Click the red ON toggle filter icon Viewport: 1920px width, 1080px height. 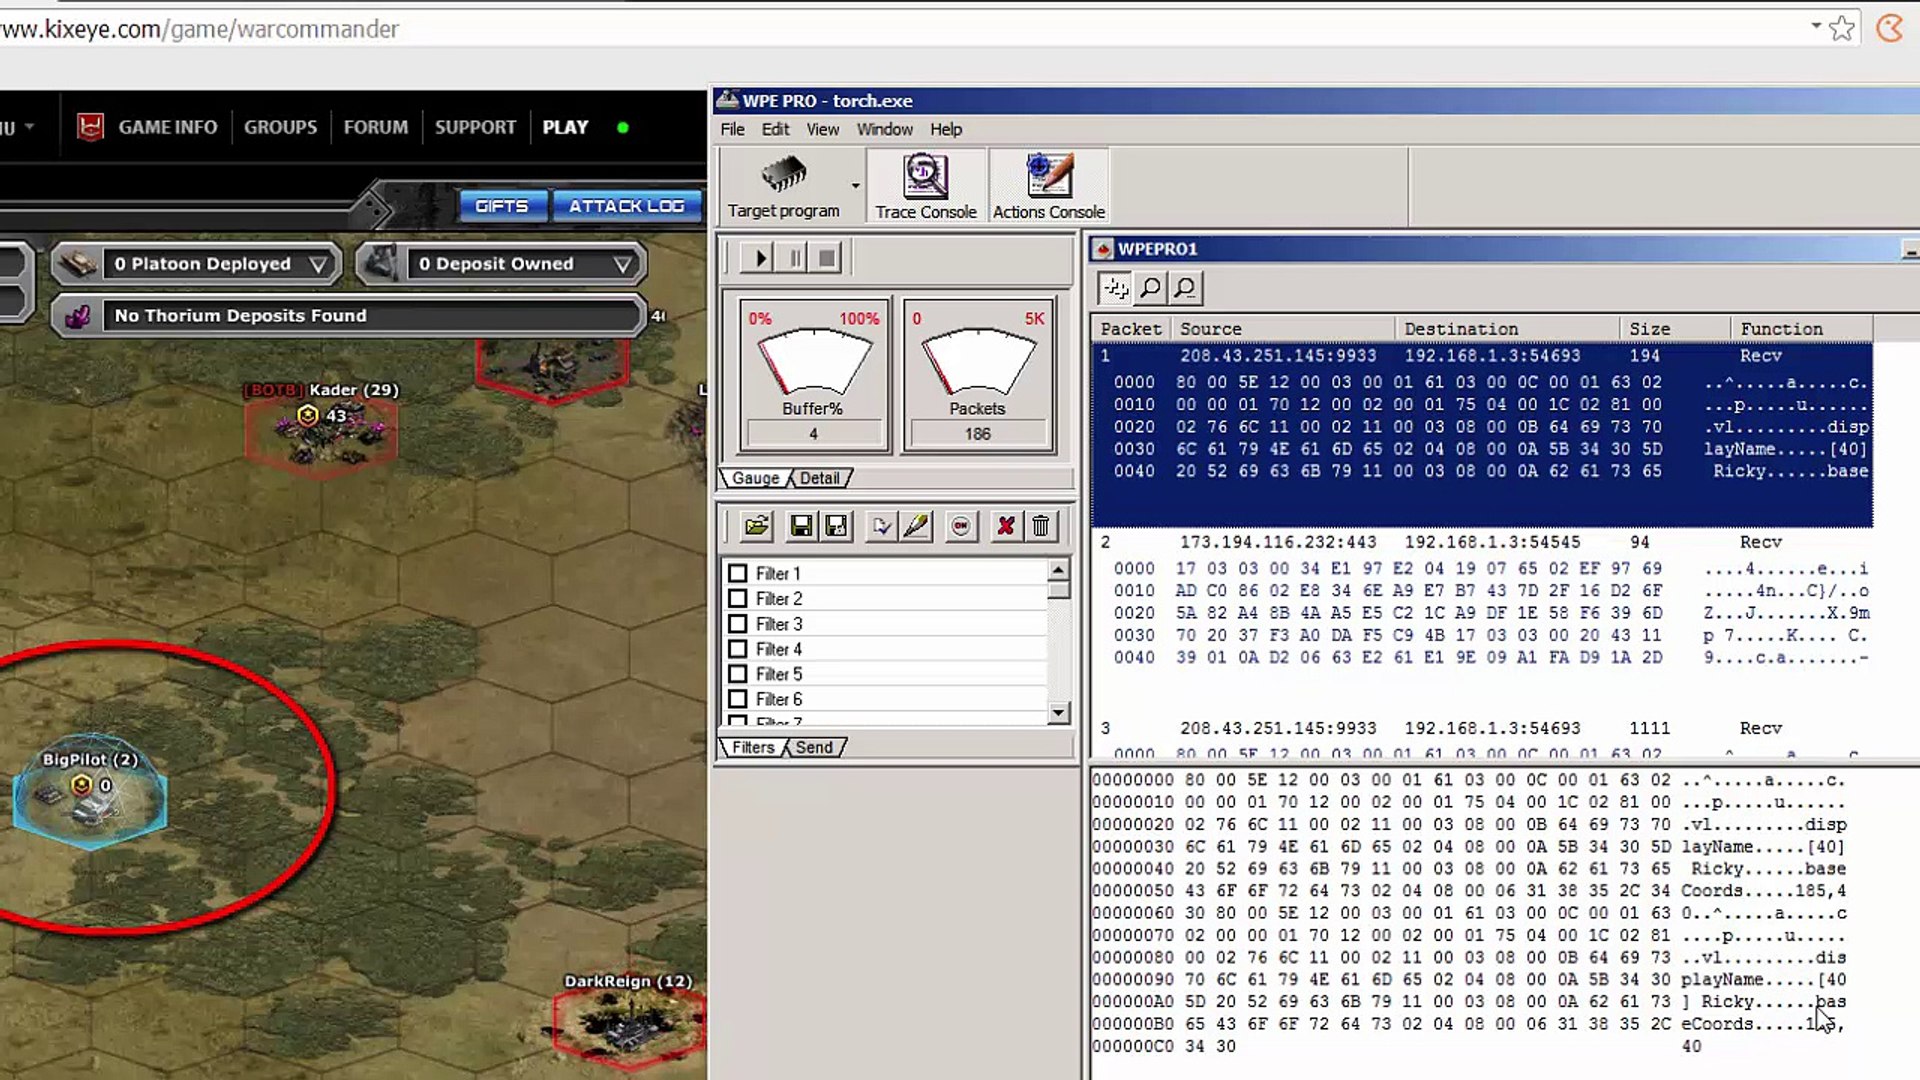[961, 526]
